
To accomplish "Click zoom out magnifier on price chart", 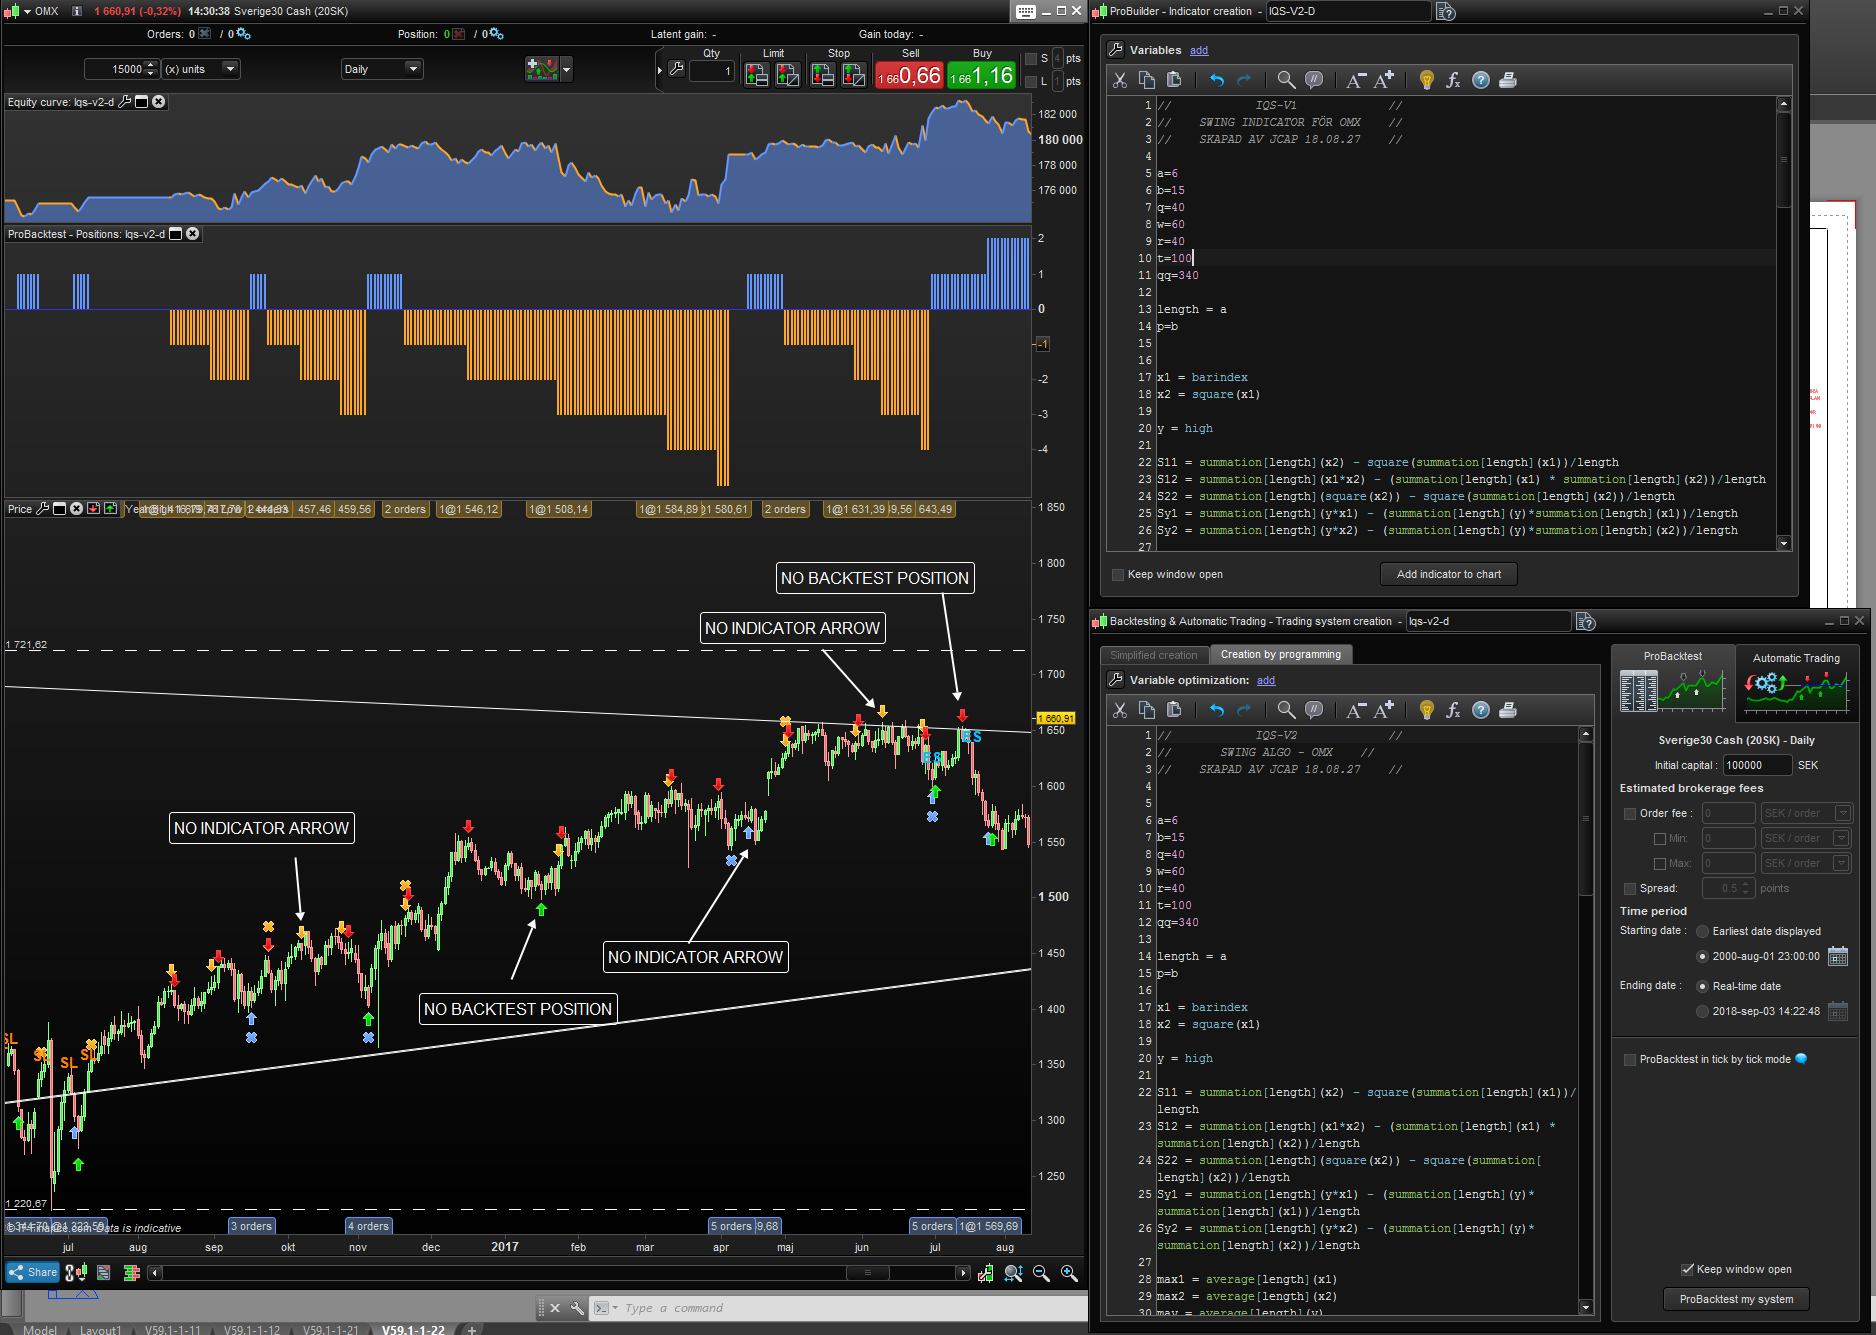I will [x=1041, y=1273].
